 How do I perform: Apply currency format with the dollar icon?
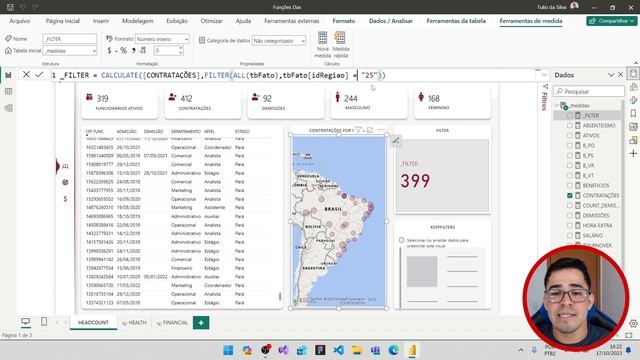coord(109,51)
